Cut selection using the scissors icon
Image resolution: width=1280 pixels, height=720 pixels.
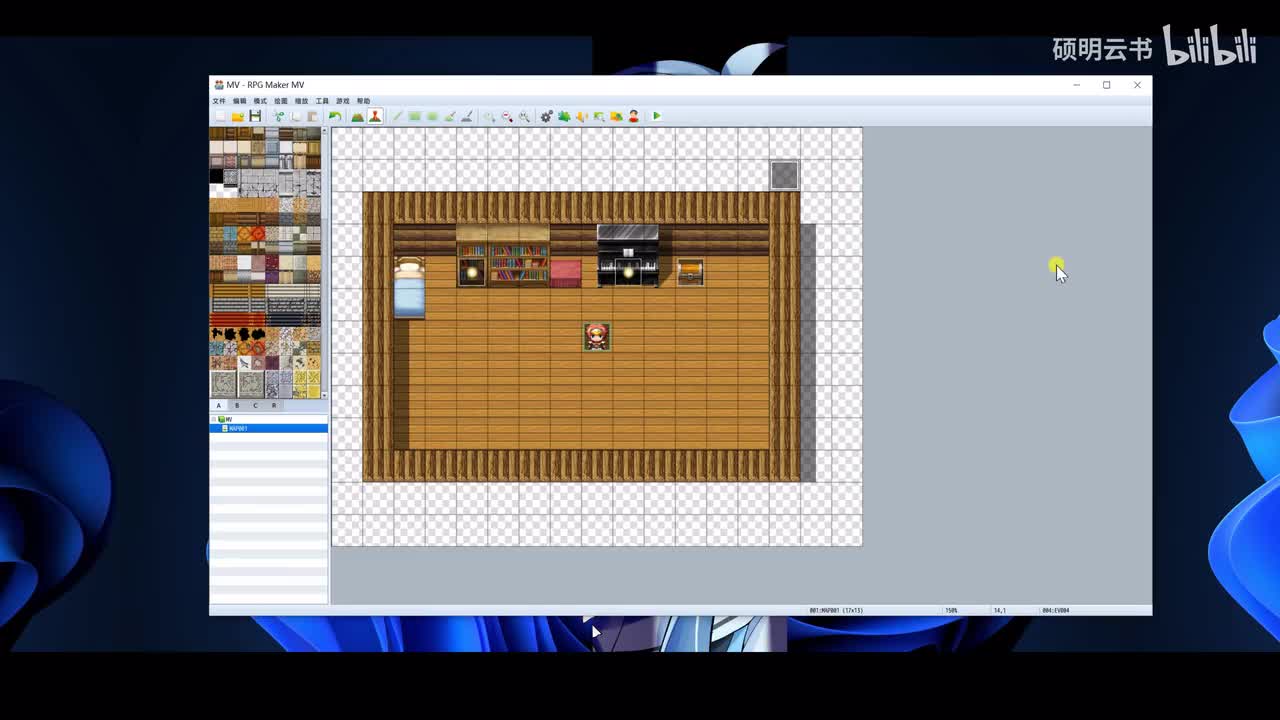coord(279,116)
